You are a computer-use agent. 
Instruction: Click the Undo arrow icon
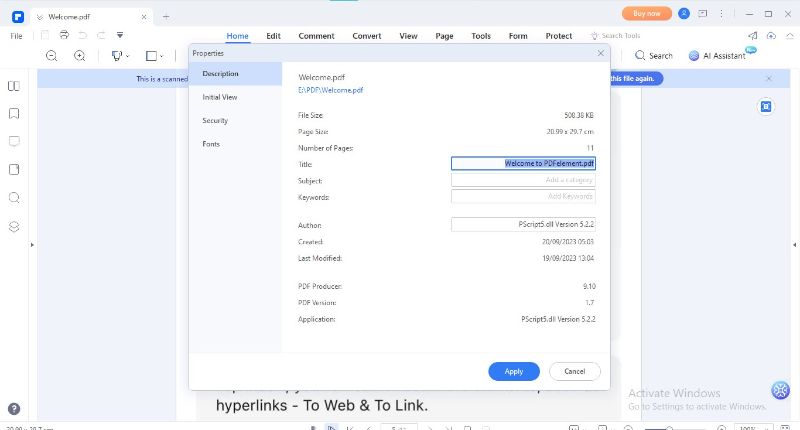[82, 35]
